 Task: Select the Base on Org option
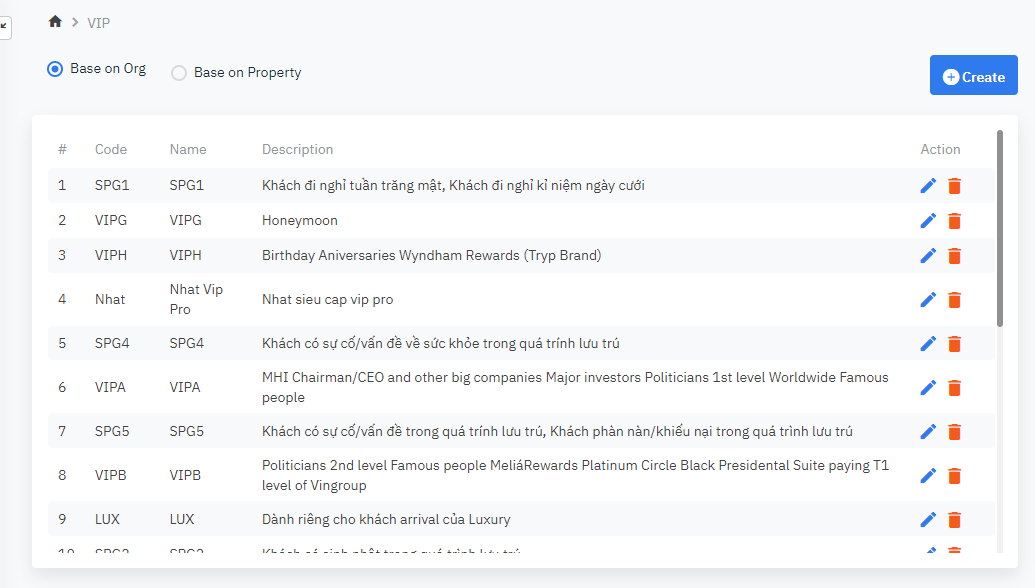pos(56,69)
